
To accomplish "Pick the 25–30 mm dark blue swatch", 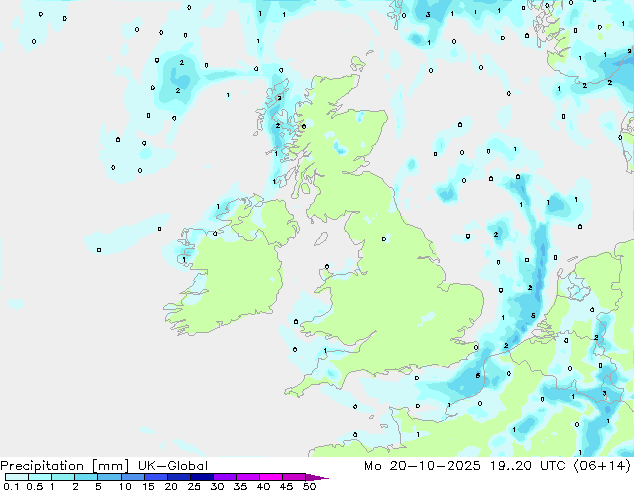I will 202,477.
